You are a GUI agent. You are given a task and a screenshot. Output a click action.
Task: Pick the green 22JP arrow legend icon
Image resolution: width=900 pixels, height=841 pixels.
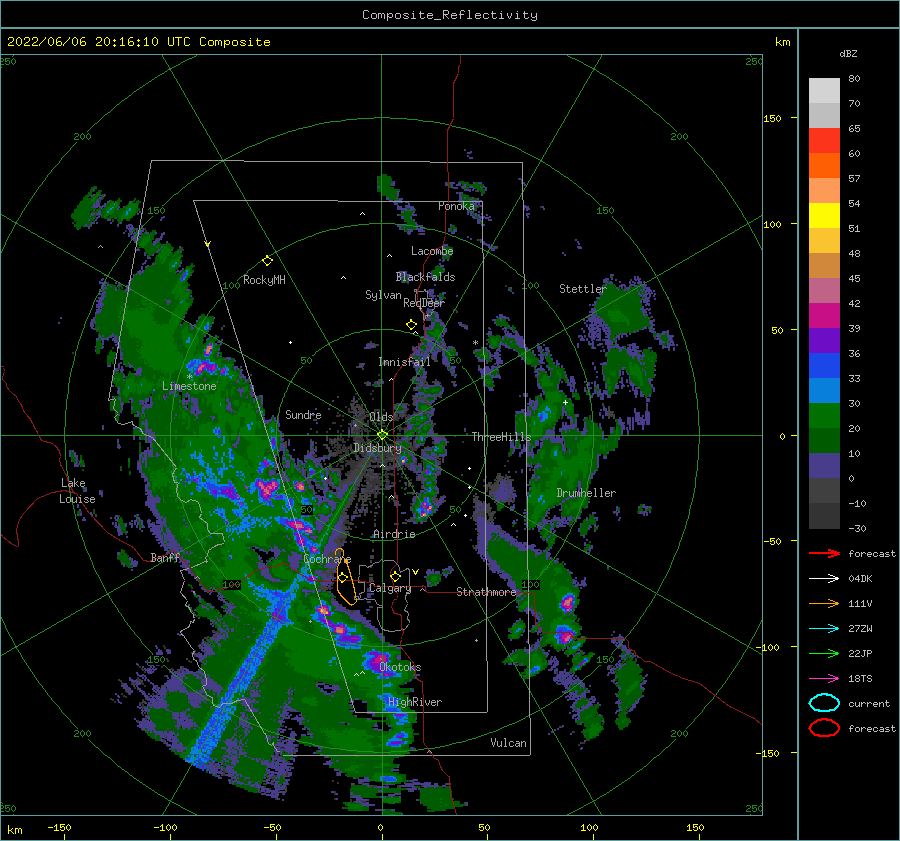tap(824, 653)
